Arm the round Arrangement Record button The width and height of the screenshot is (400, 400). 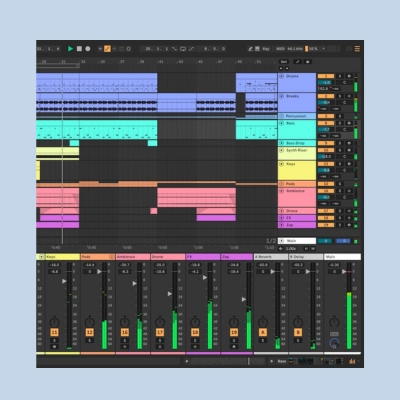point(88,49)
